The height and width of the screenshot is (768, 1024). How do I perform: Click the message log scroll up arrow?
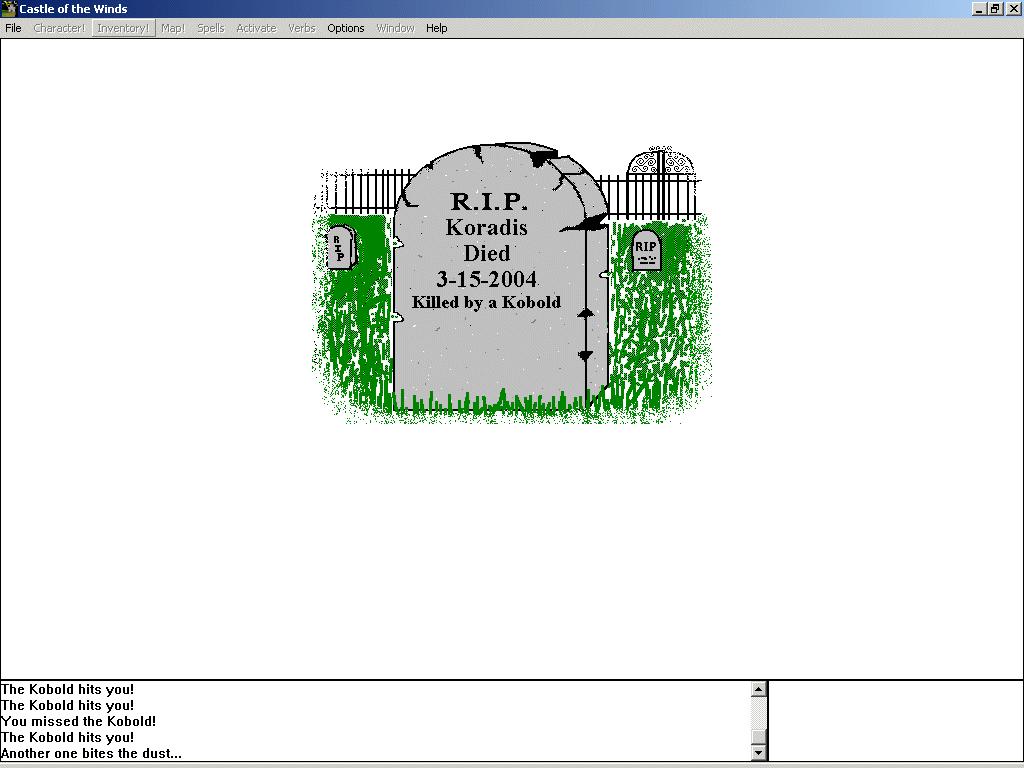point(758,688)
